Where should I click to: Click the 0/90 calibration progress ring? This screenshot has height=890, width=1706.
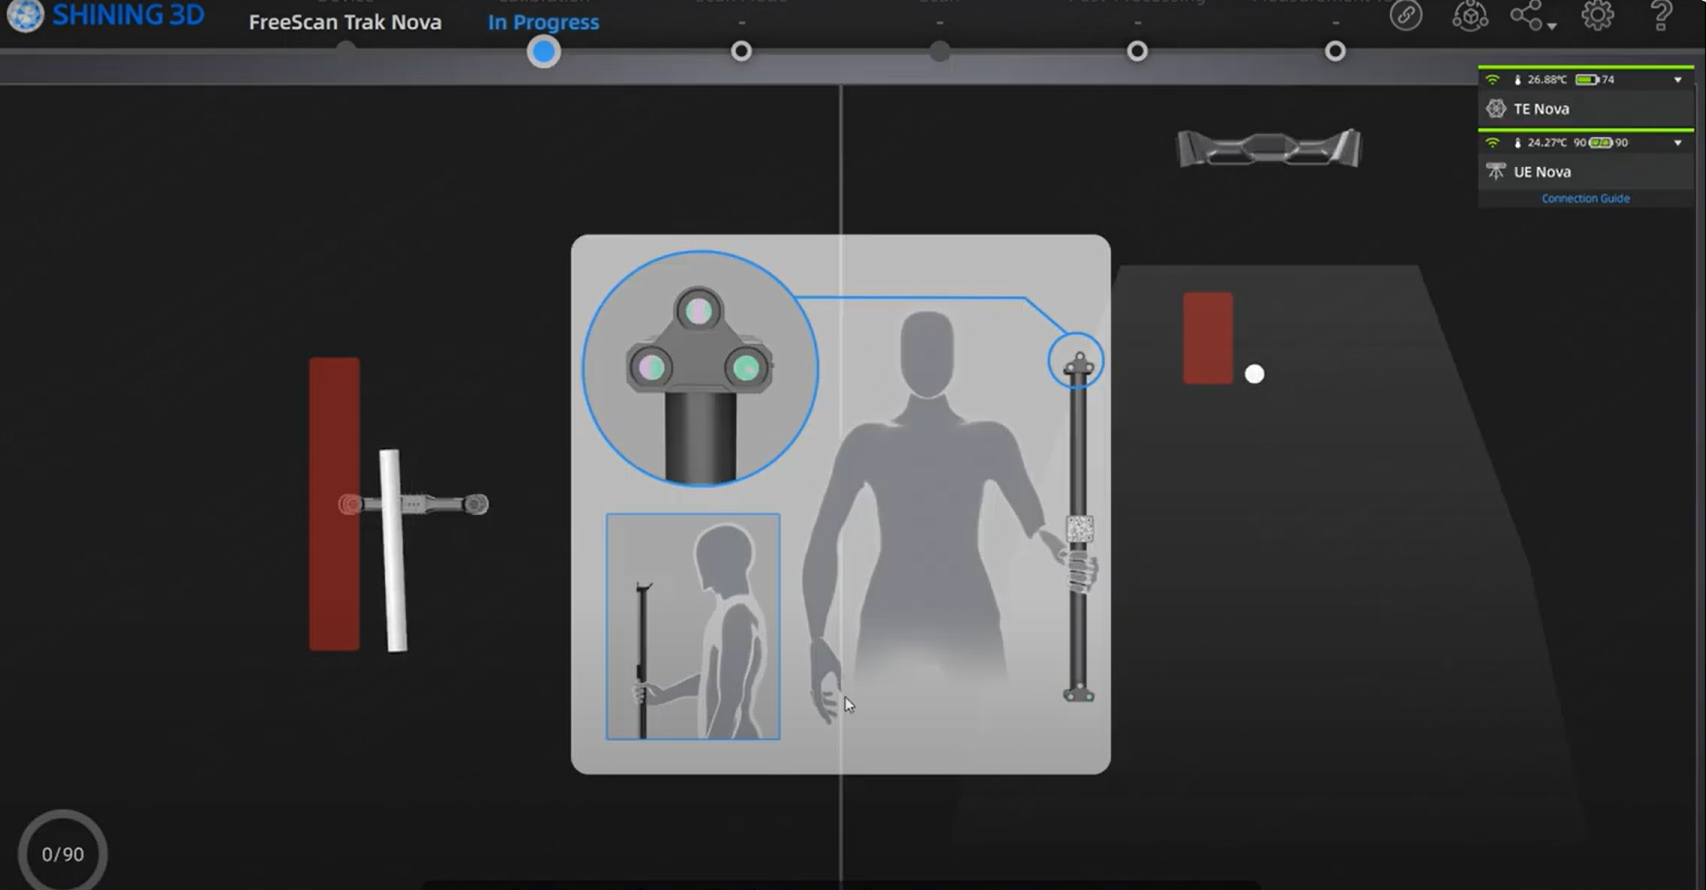click(x=62, y=853)
